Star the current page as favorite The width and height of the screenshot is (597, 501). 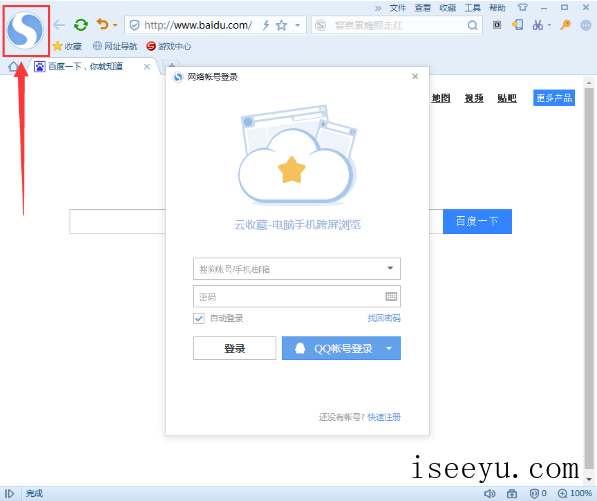(x=281, y=26)
